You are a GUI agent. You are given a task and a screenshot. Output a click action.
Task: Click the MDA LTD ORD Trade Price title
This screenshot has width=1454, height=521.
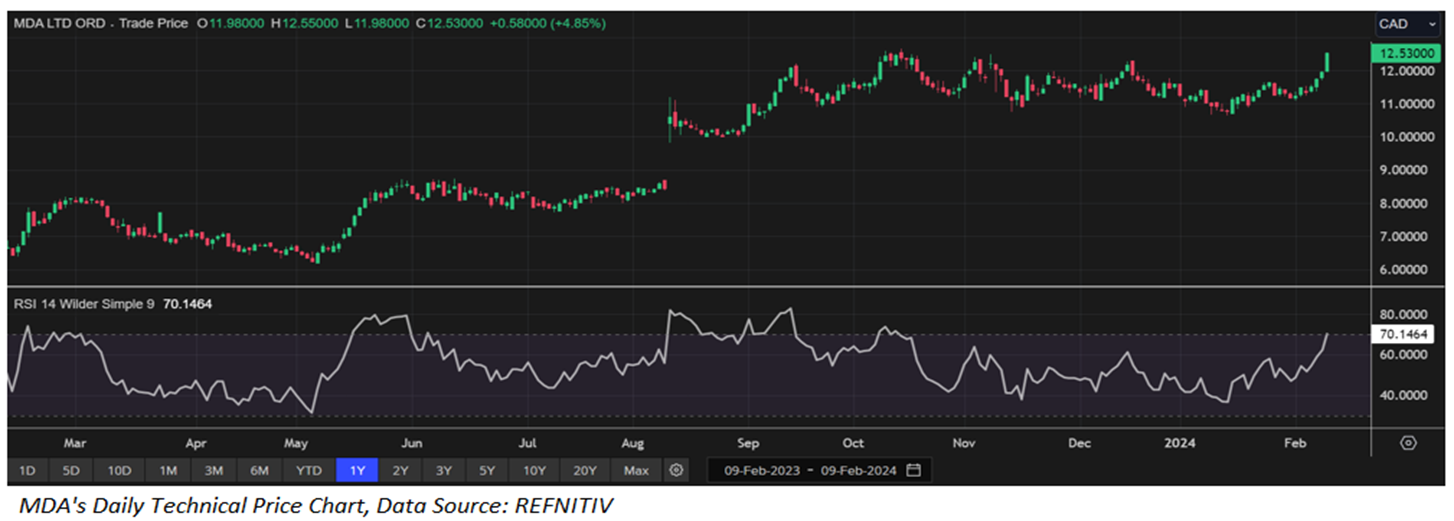[x=100, y=22]
